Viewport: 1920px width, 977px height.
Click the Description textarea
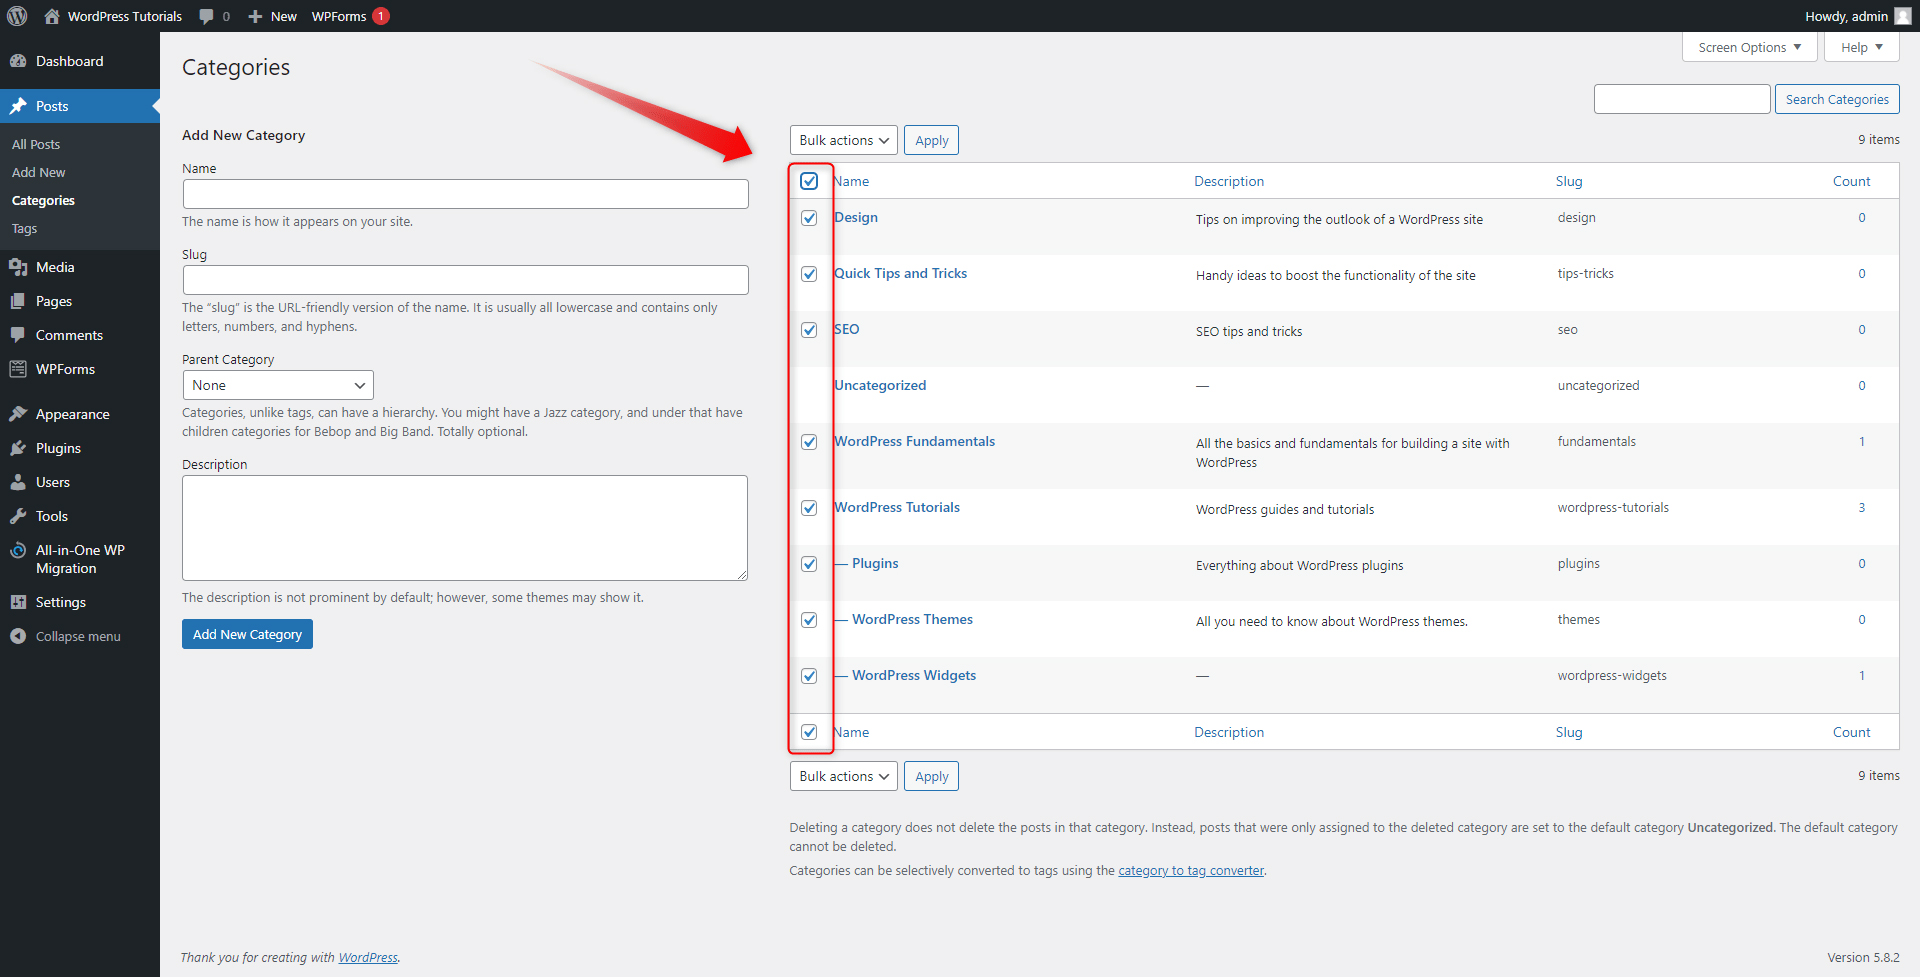coord(465,528)
